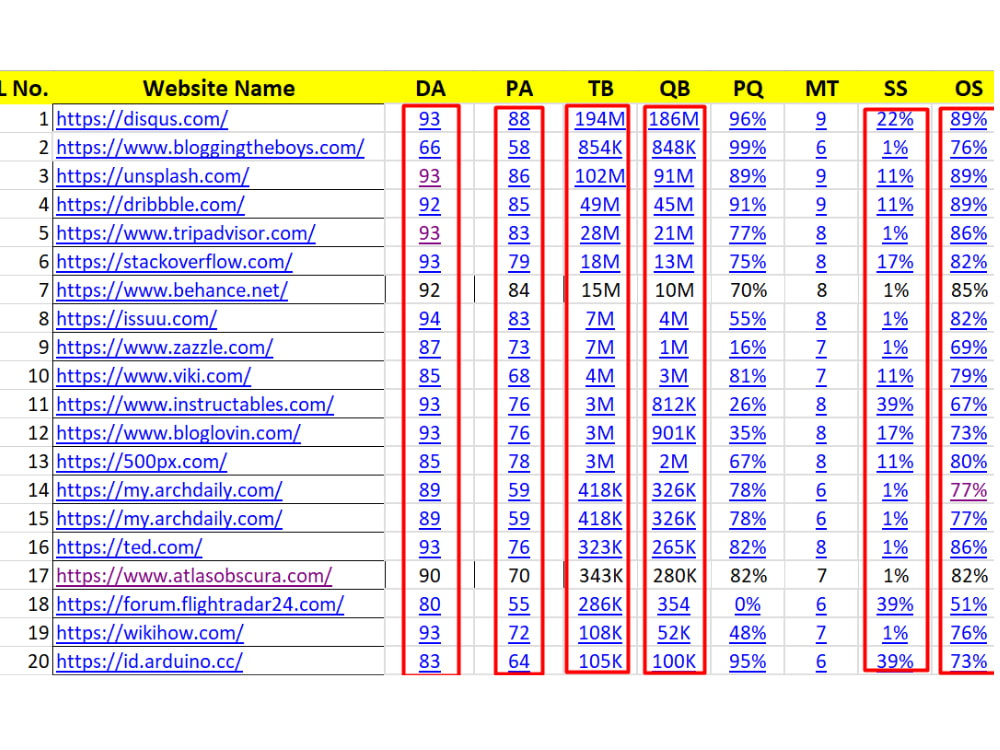Click DA value 94 for issuu
Screen dimensions: 1000x750
click(429, 319)
